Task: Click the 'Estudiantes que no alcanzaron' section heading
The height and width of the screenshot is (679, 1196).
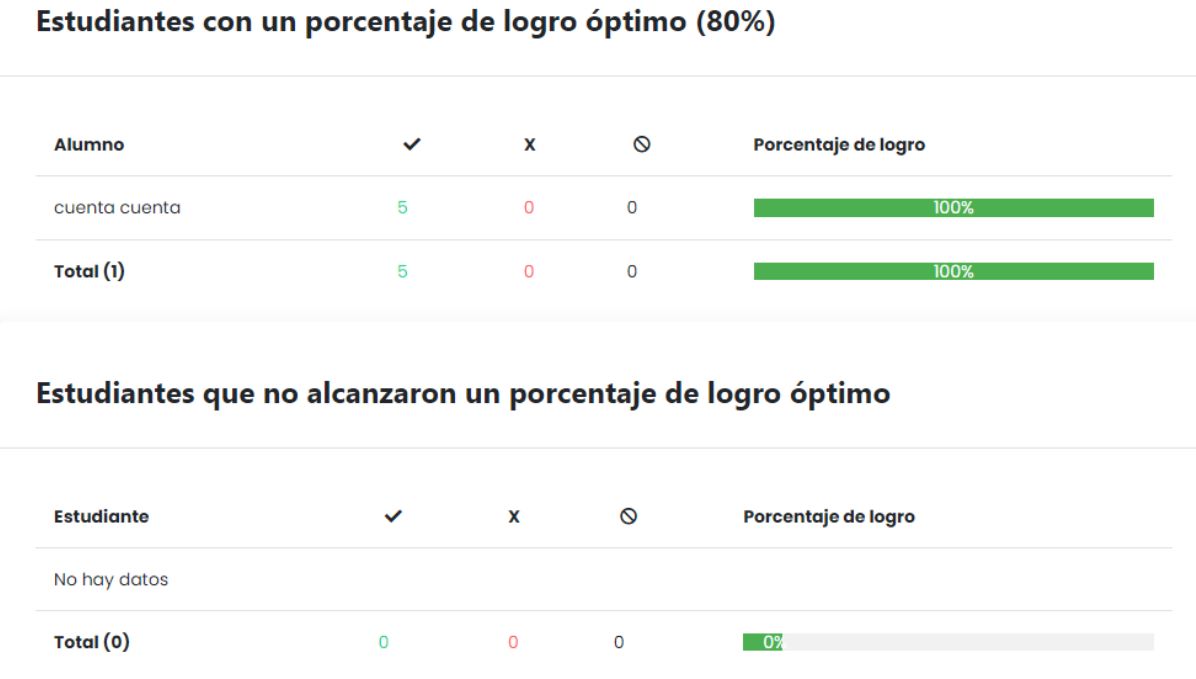Action: click(x=463, y=393)
